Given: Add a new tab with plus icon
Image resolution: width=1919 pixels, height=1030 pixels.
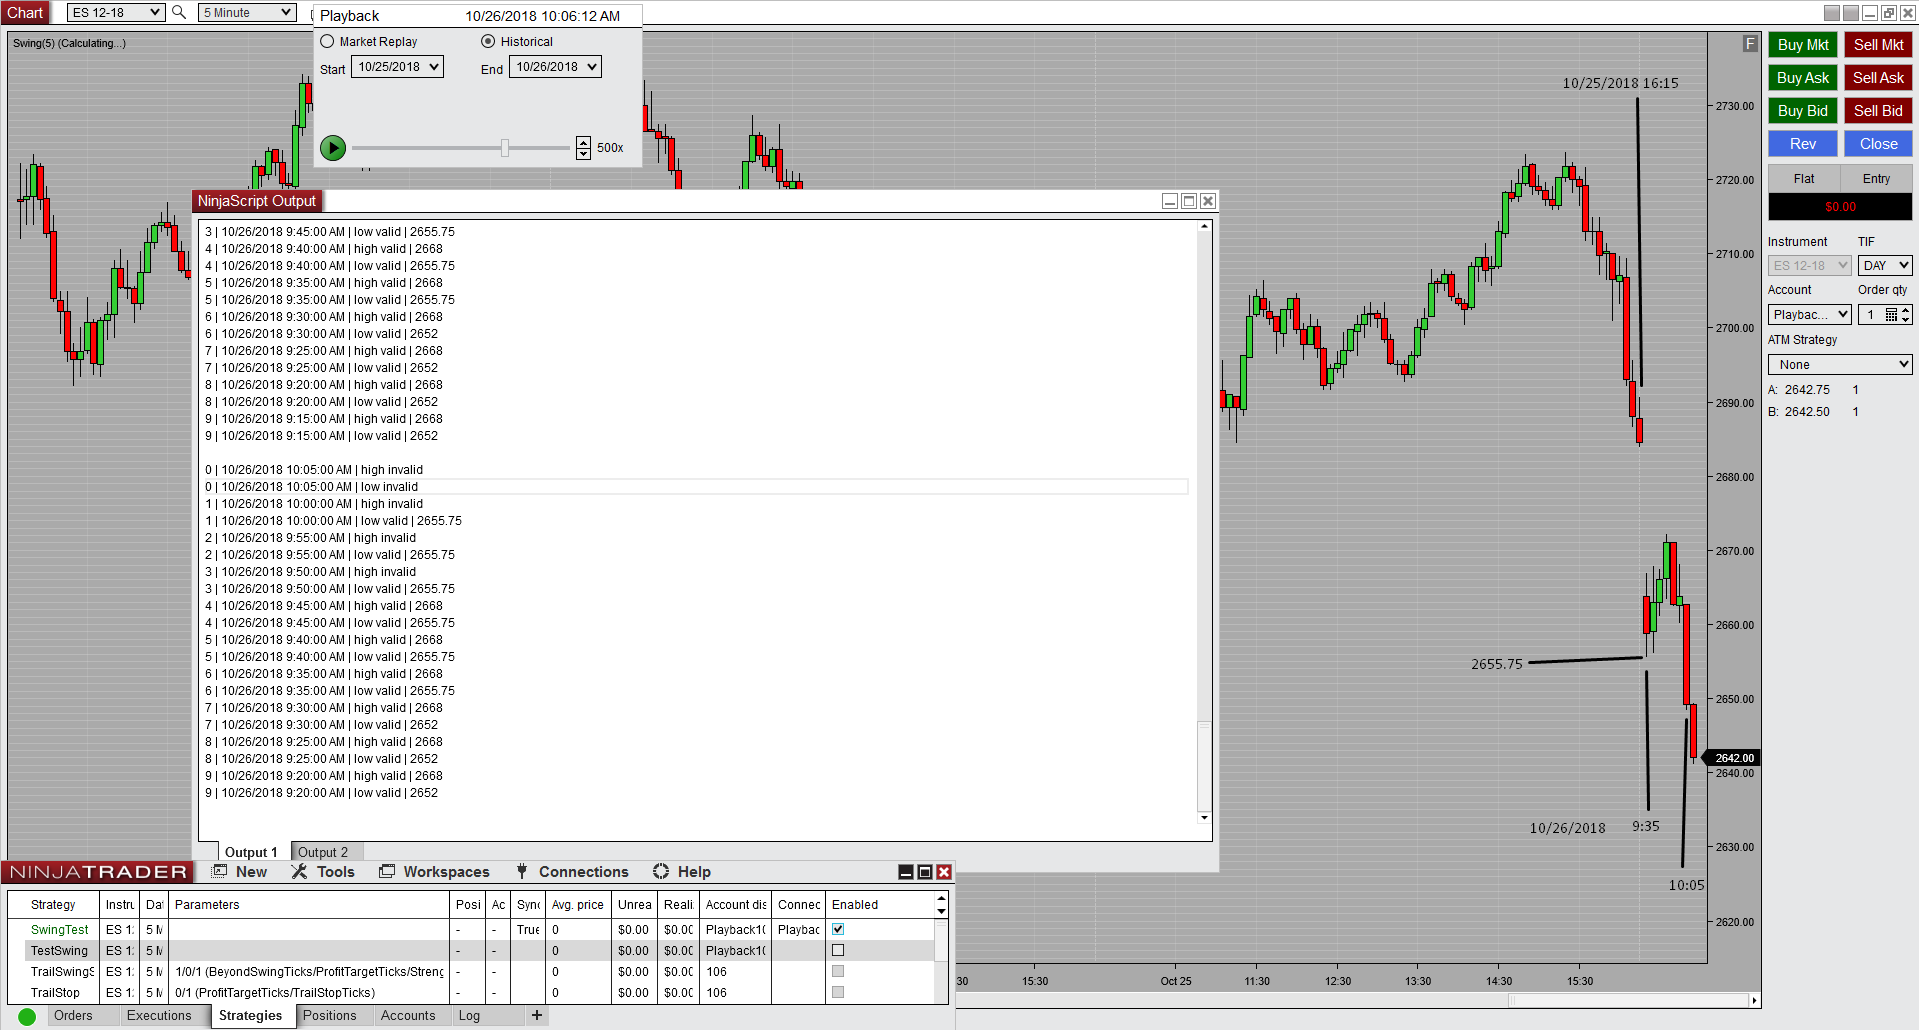Looking at the screenshot, I should pyautogui.click(x=537, y=1015).
